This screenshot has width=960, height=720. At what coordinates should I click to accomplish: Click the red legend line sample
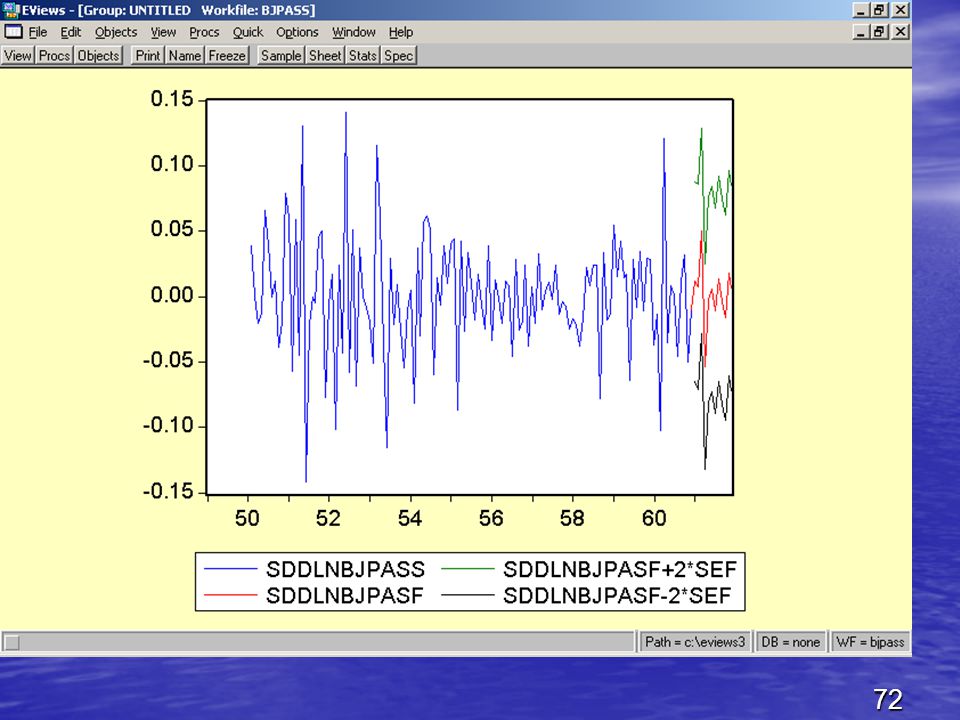click(x=230, y=594)
